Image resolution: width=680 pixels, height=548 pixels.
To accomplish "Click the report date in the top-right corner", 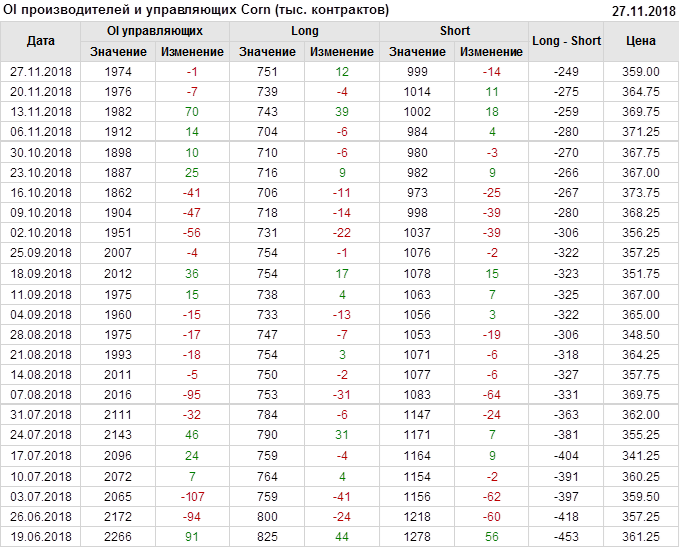I will coord(643,10).
